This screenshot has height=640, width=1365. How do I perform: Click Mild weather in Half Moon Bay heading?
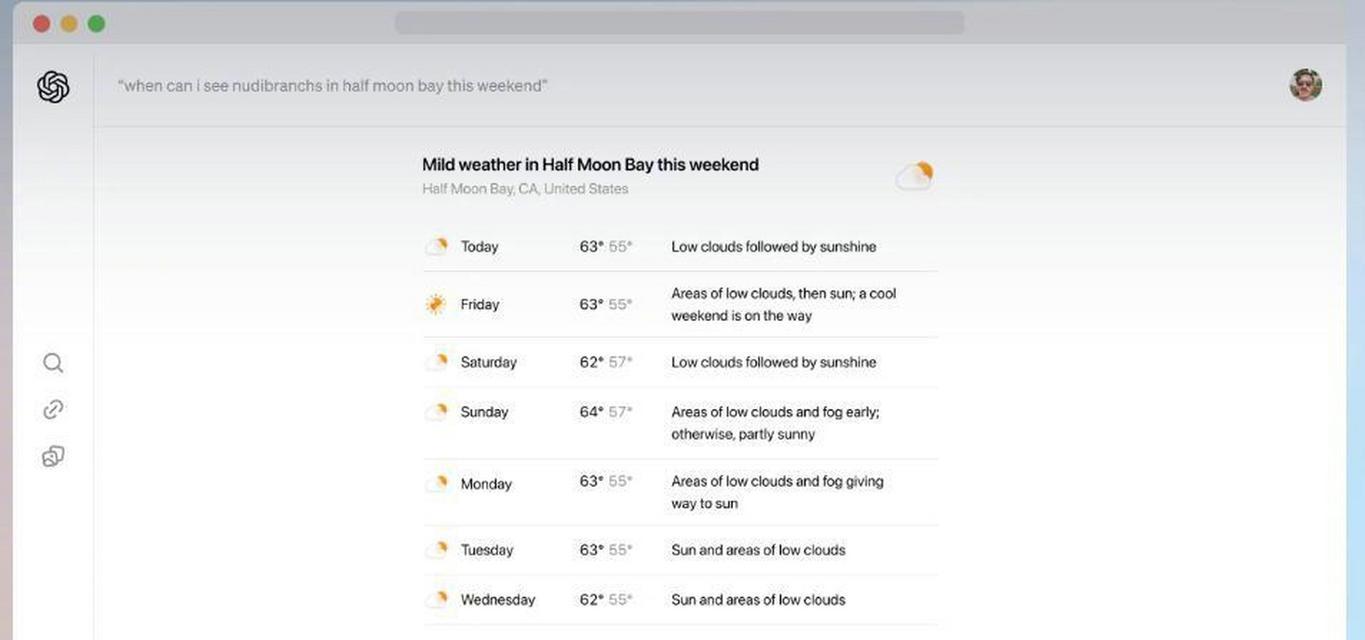click(x=590, y=164)
